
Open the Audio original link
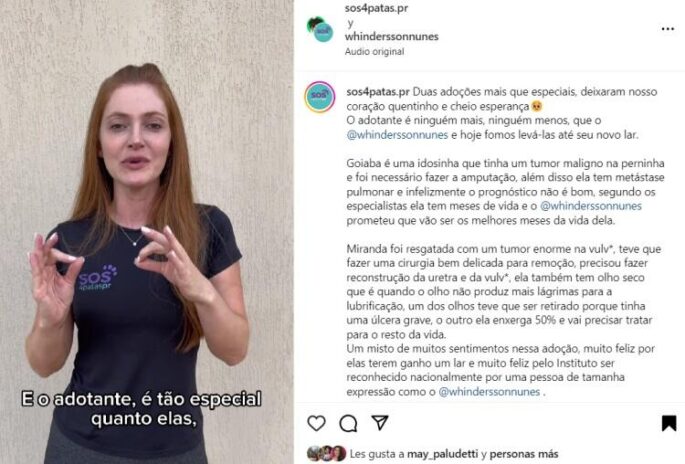(374, 52)
